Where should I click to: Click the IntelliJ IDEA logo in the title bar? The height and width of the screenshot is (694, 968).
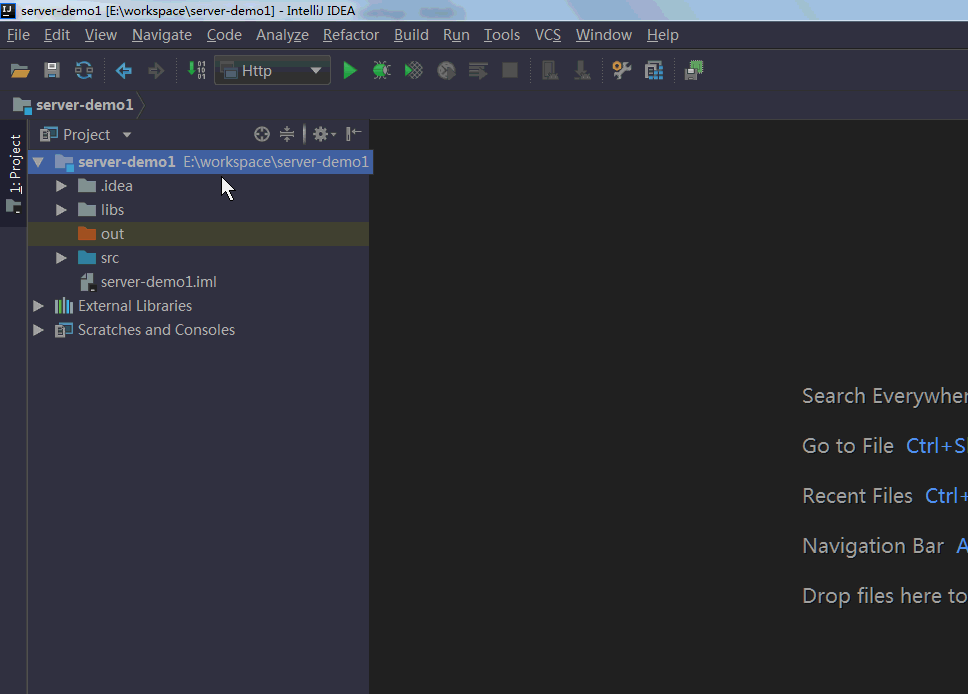point(8,10)
